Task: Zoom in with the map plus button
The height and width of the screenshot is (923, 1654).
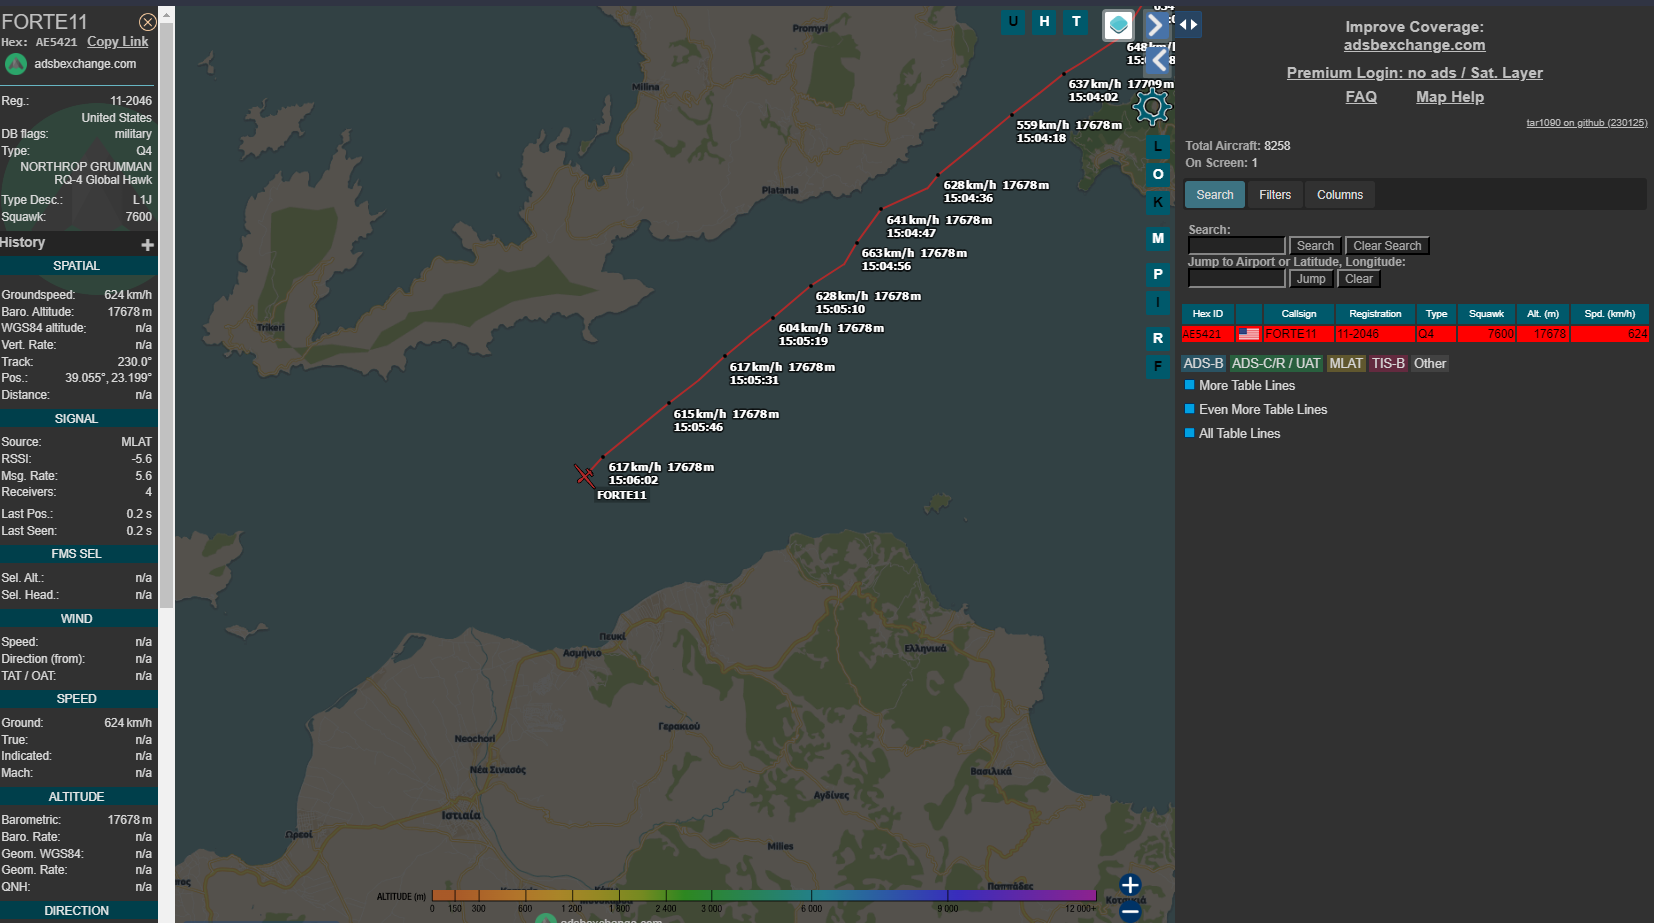Action: [x=1130, y=885]
